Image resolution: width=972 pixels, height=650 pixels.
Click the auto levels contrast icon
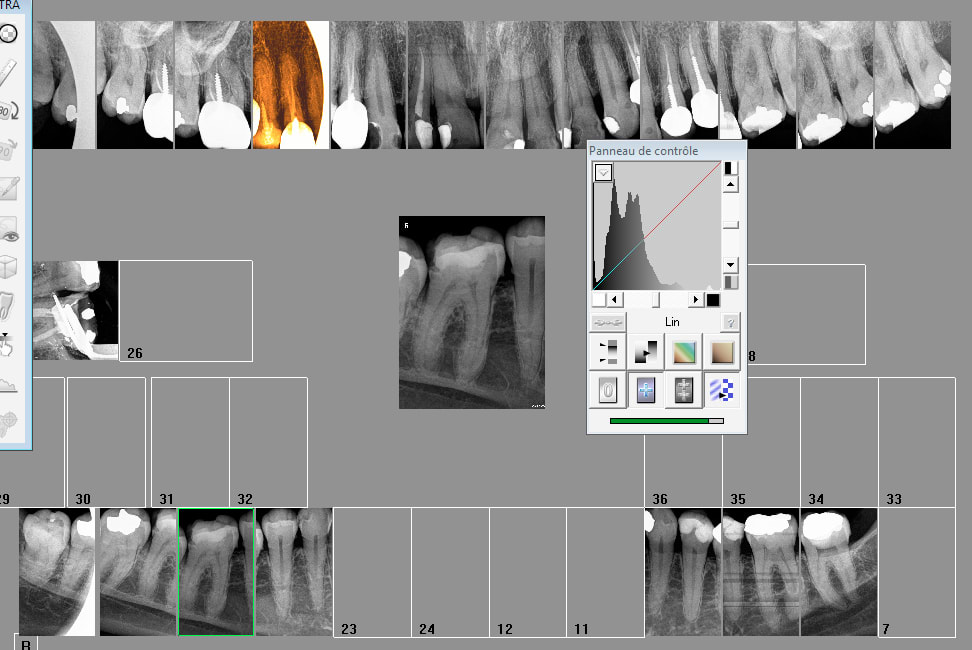[607, 351]
